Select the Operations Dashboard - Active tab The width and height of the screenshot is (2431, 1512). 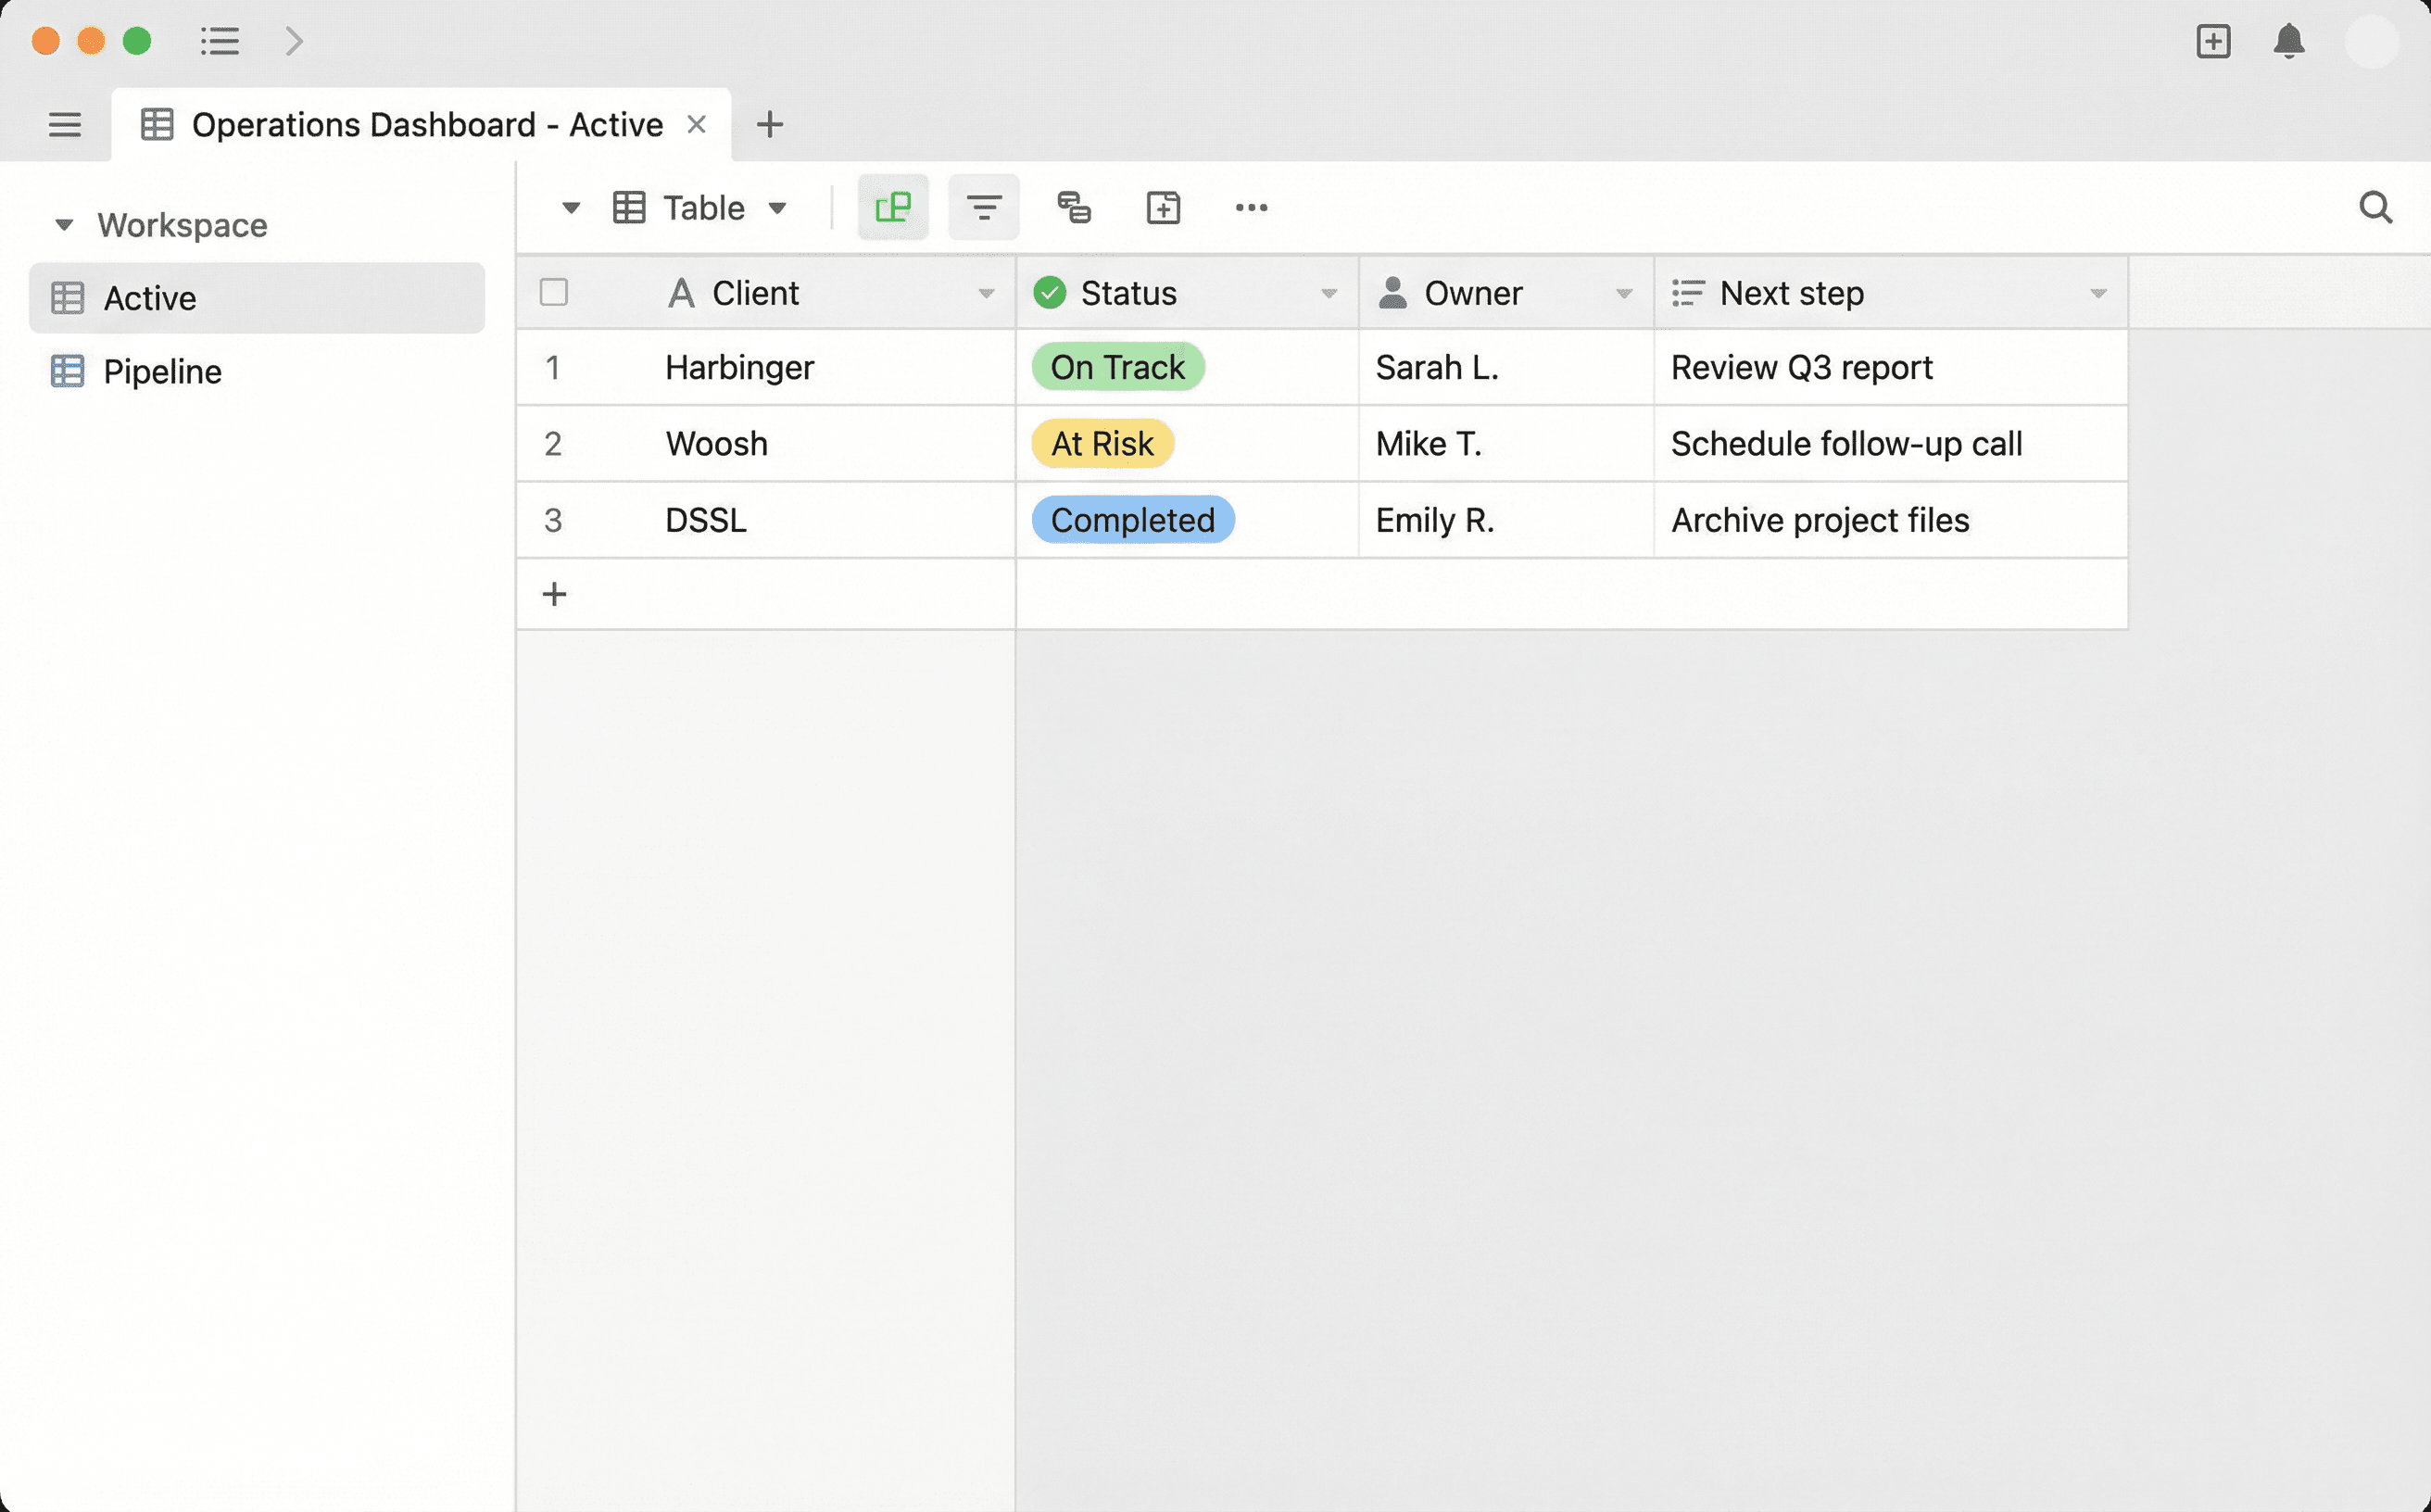pos(427,124)
